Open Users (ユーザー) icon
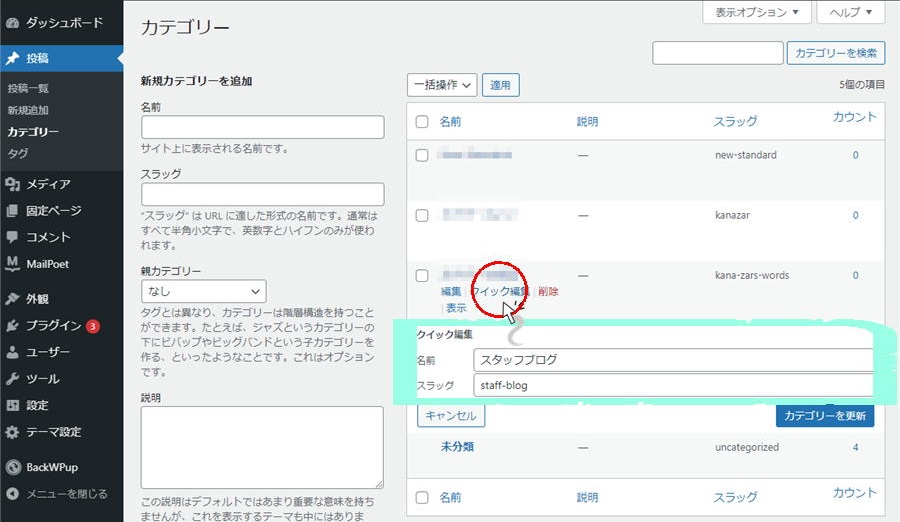The height and width of the screenshot is (522, 900). click(12, 352)
